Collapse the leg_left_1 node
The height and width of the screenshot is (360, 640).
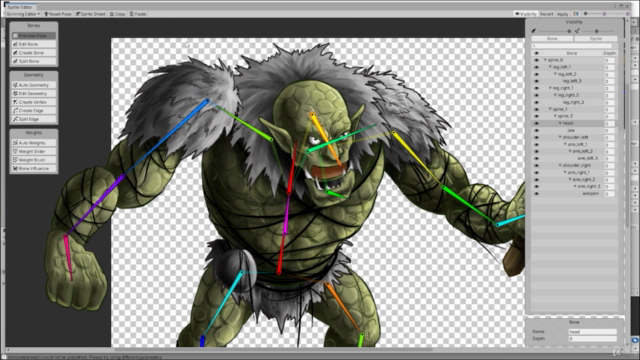550,67
